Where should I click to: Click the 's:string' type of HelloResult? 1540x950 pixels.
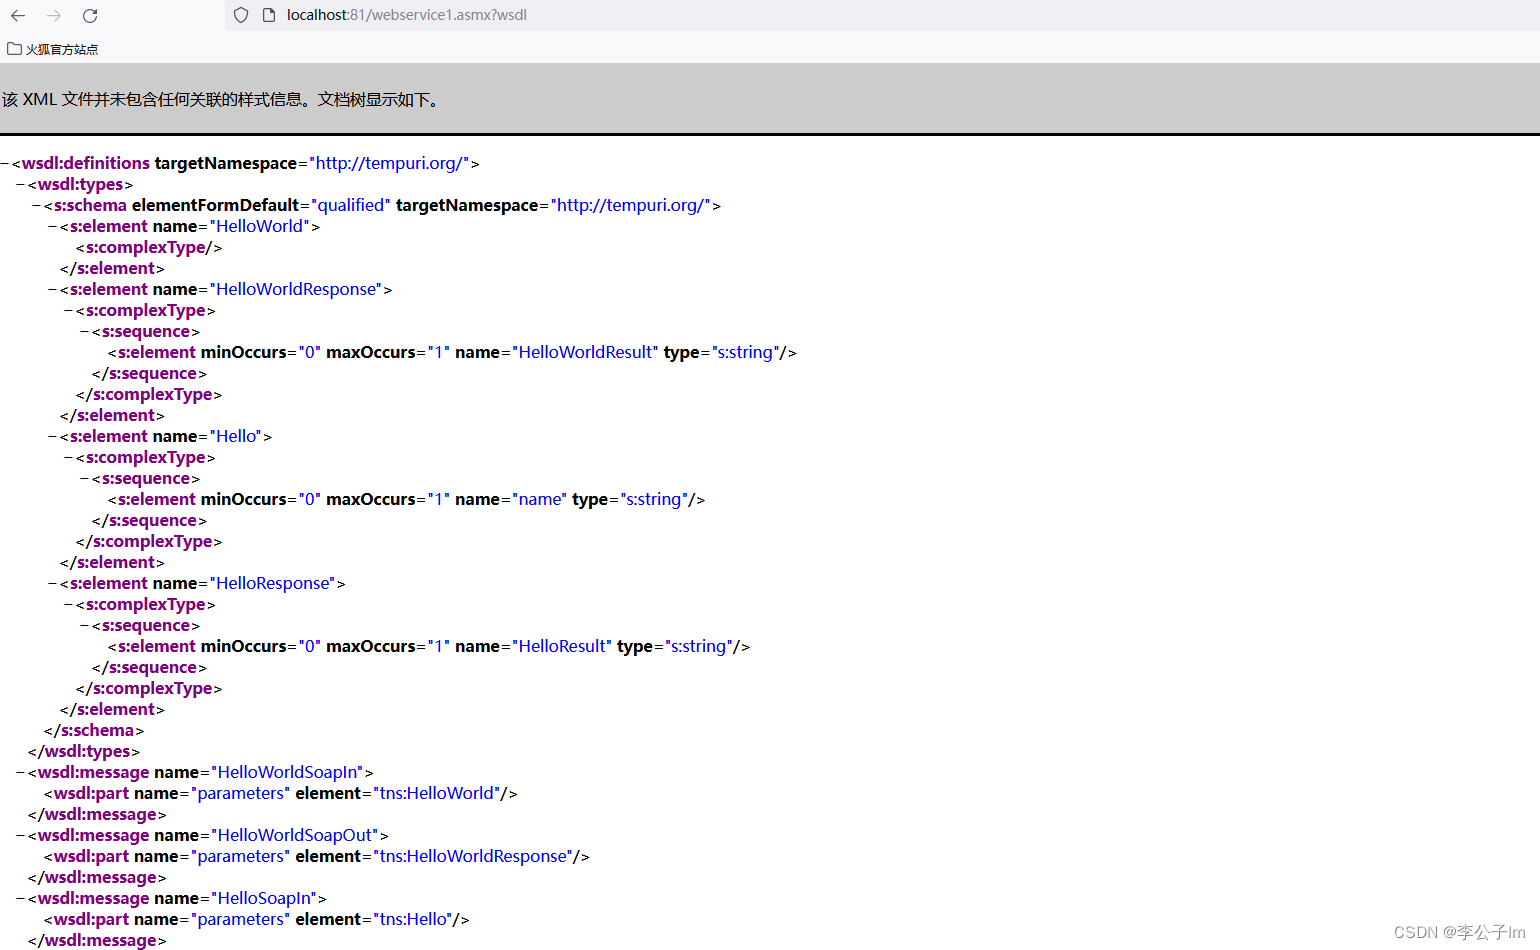[699, 646]
